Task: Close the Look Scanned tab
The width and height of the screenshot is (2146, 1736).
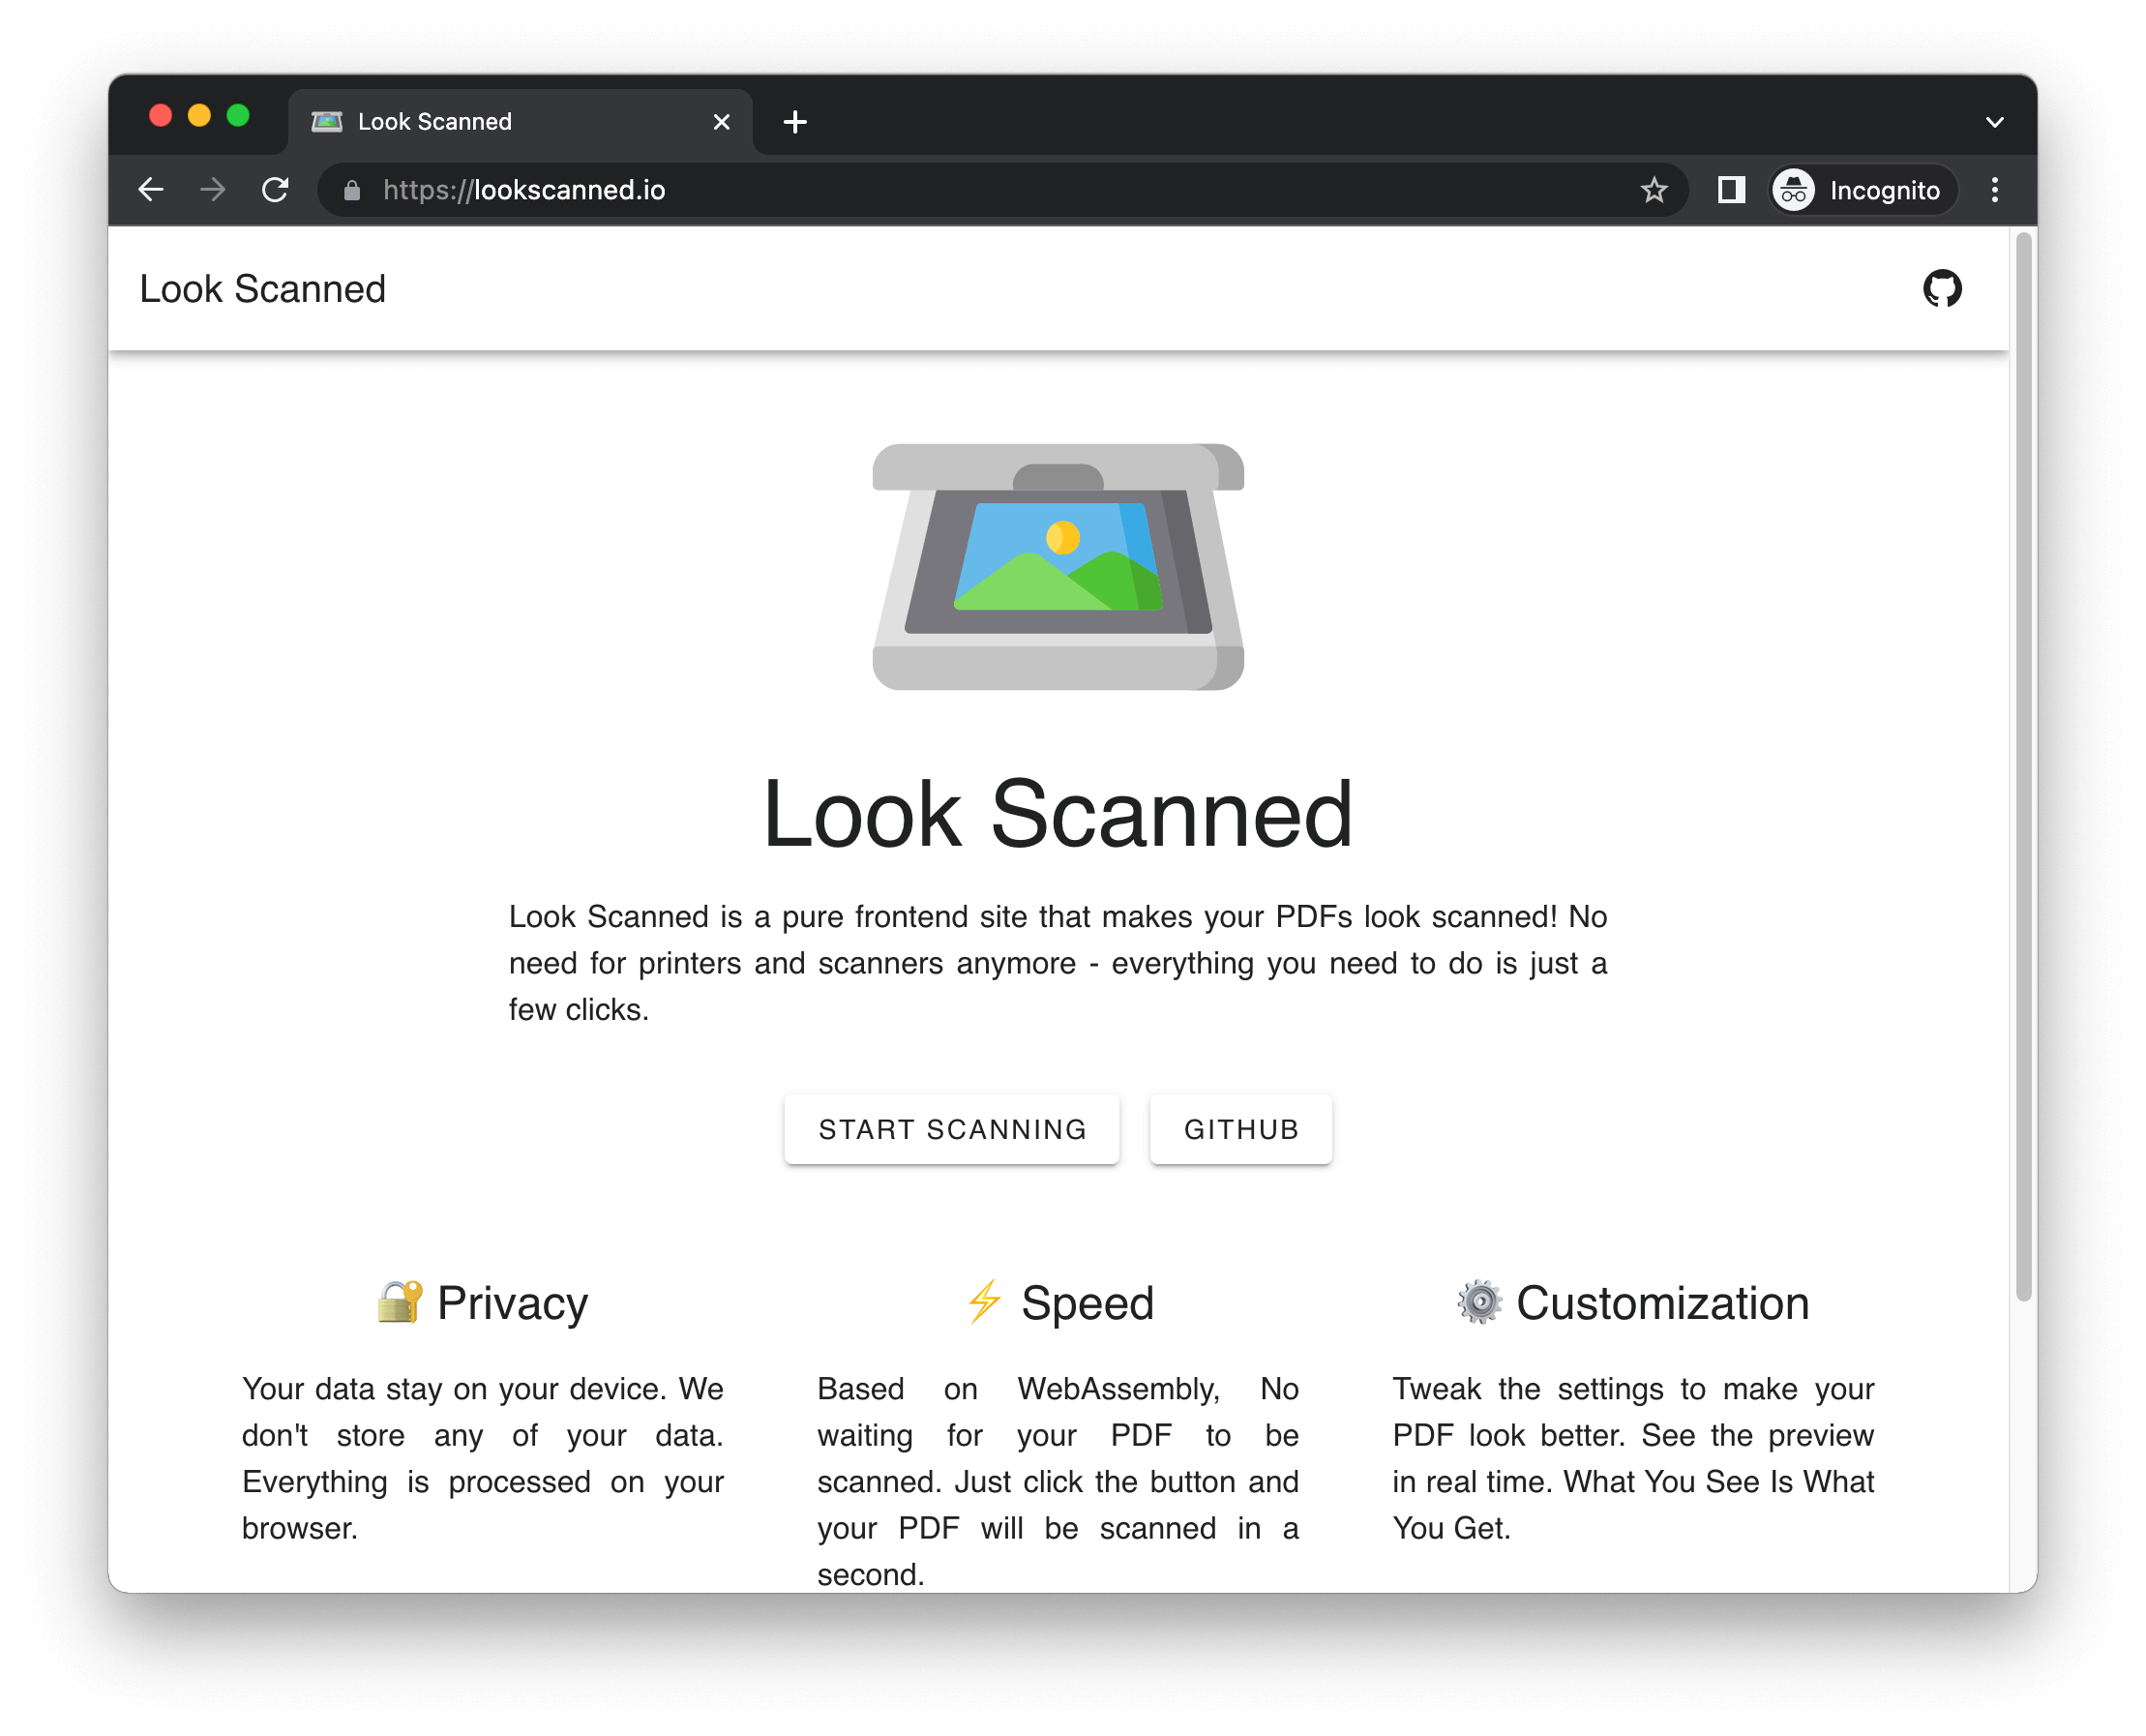Action: coord(721,122)
